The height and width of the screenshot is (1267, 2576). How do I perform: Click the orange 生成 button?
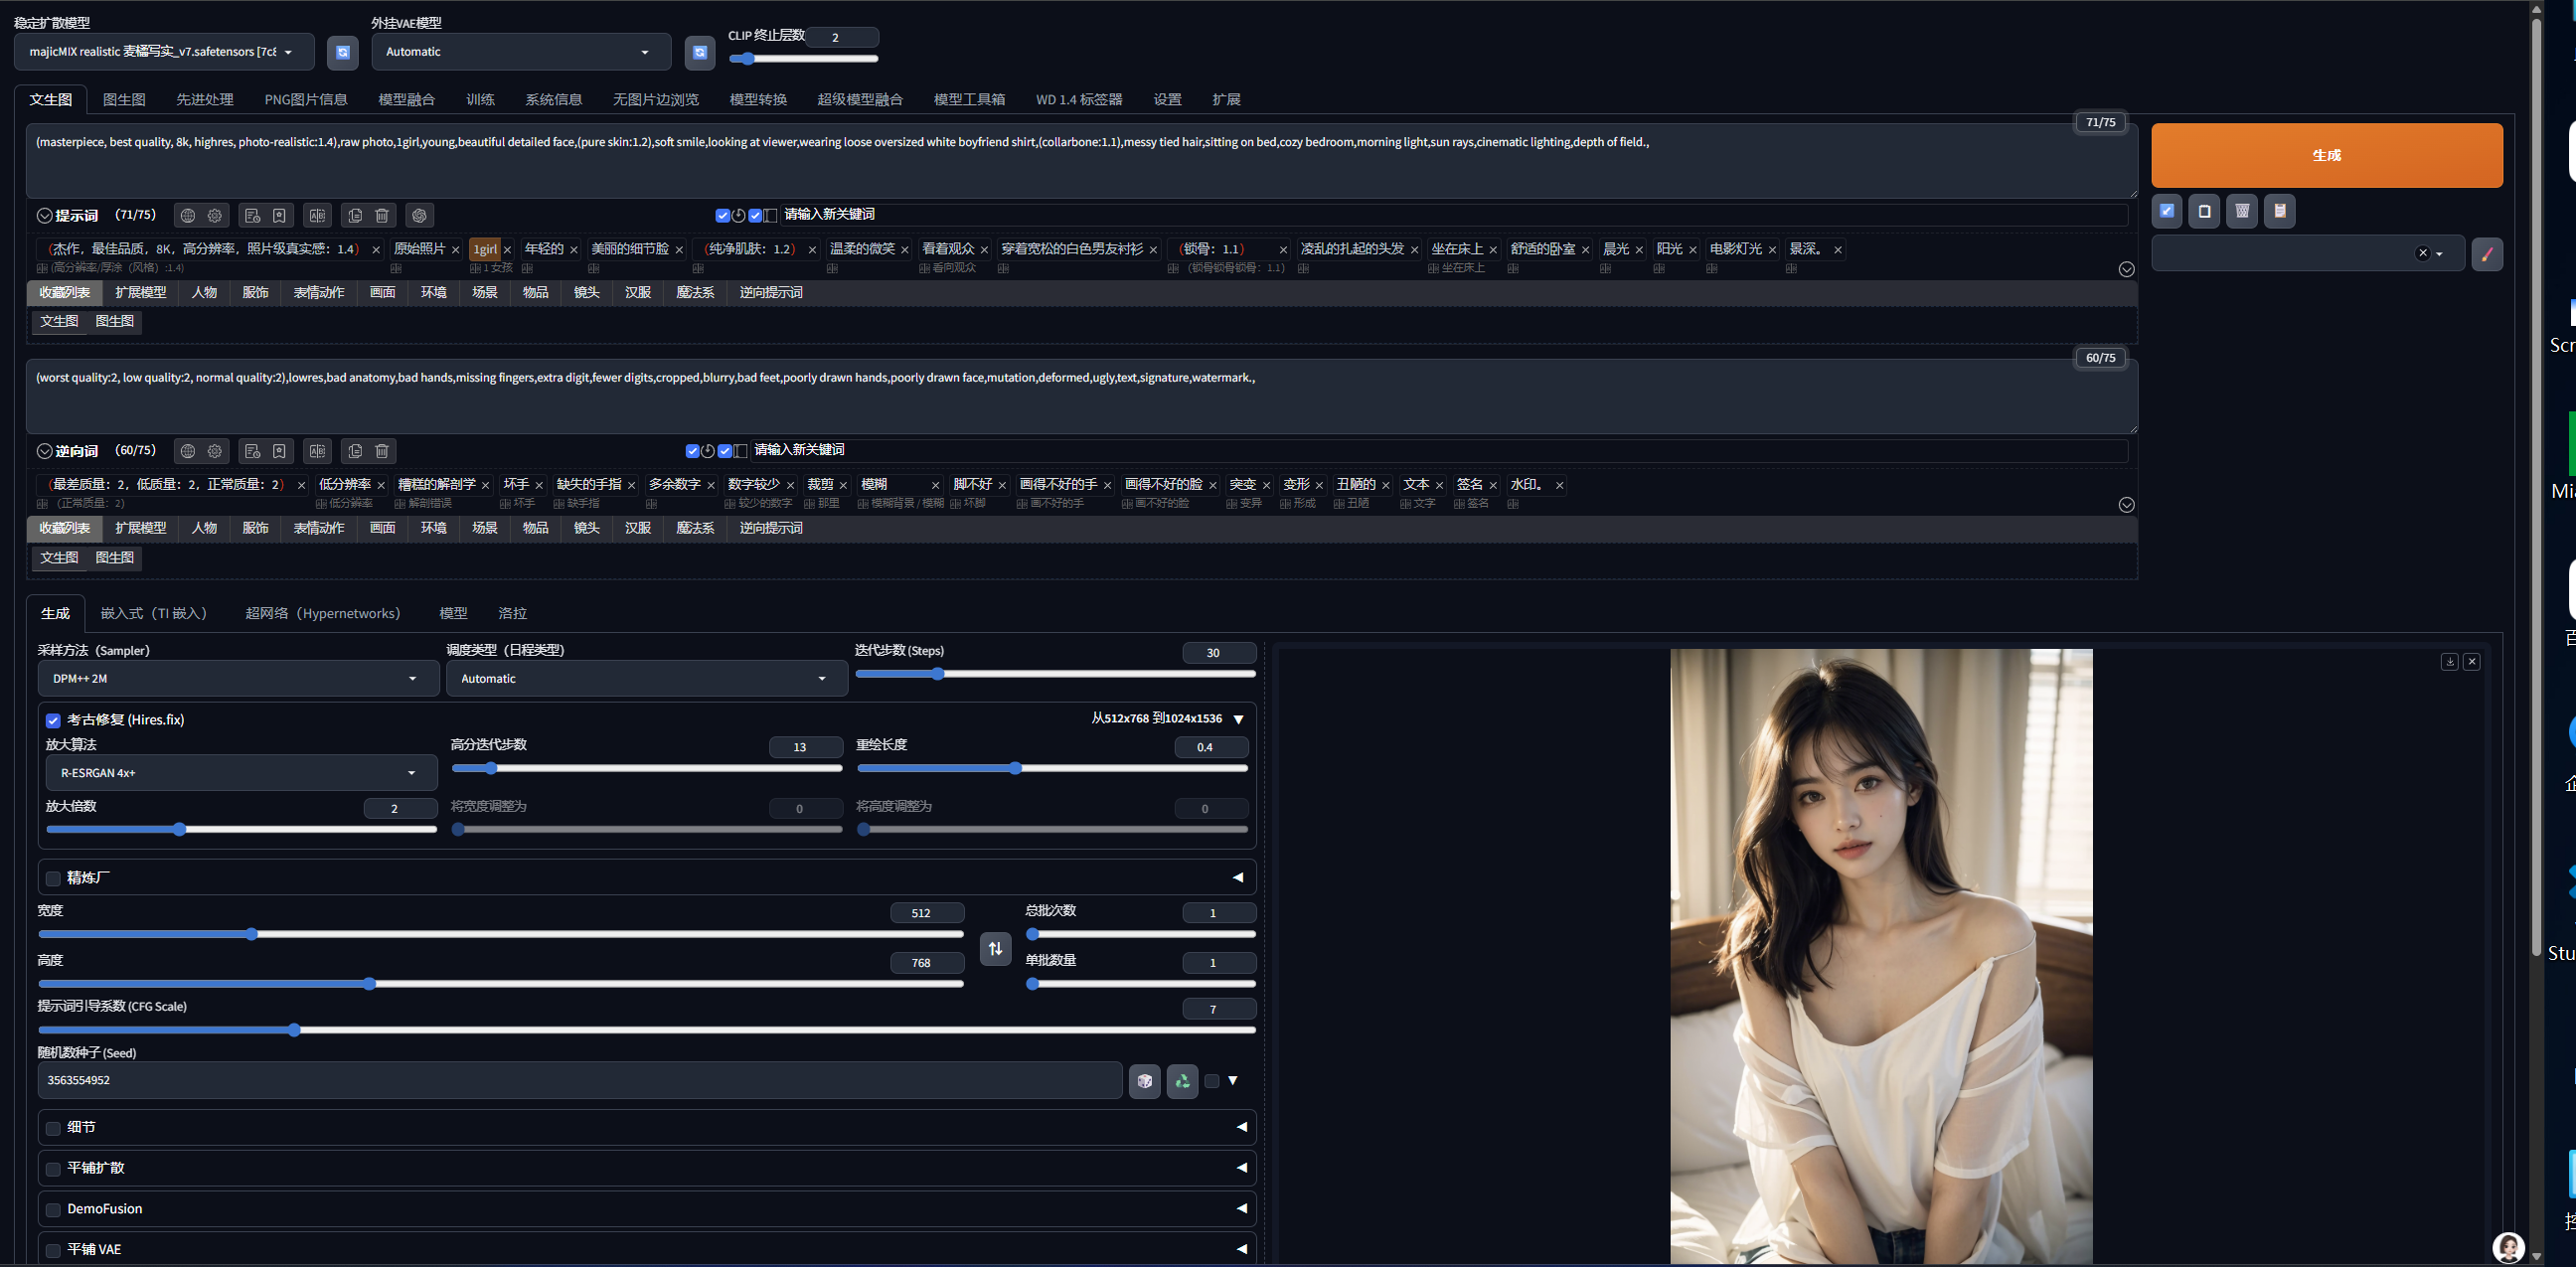(x=2326, y=155)
